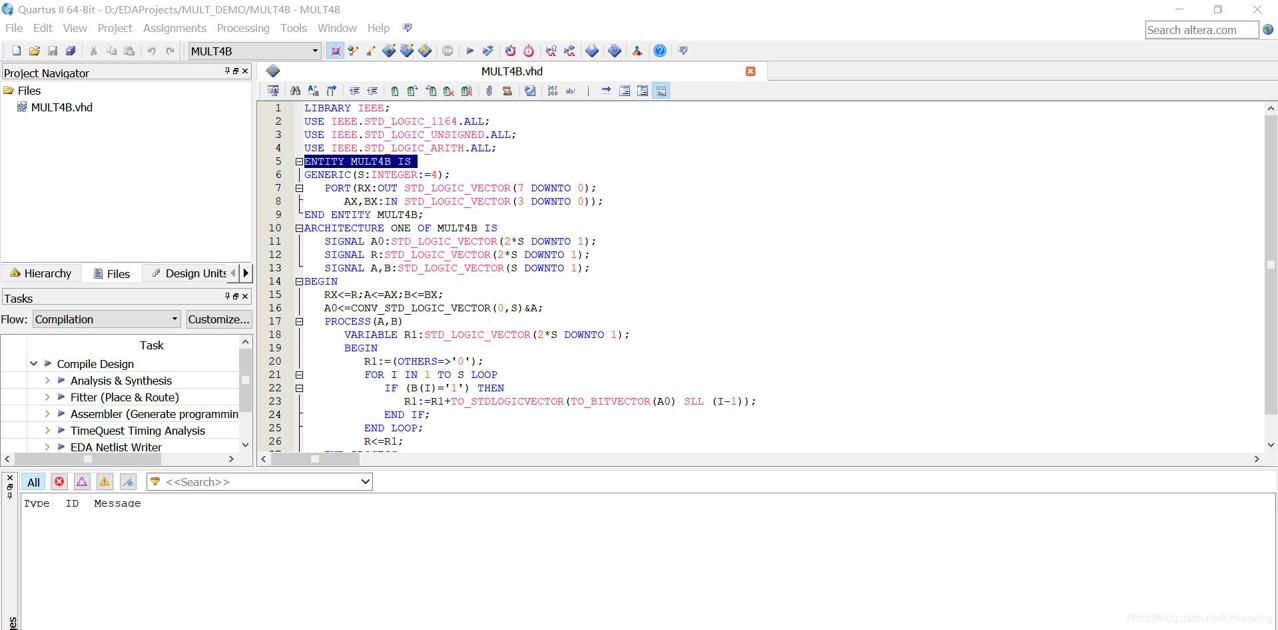Start compilation with the play icon

pos(469,51)
